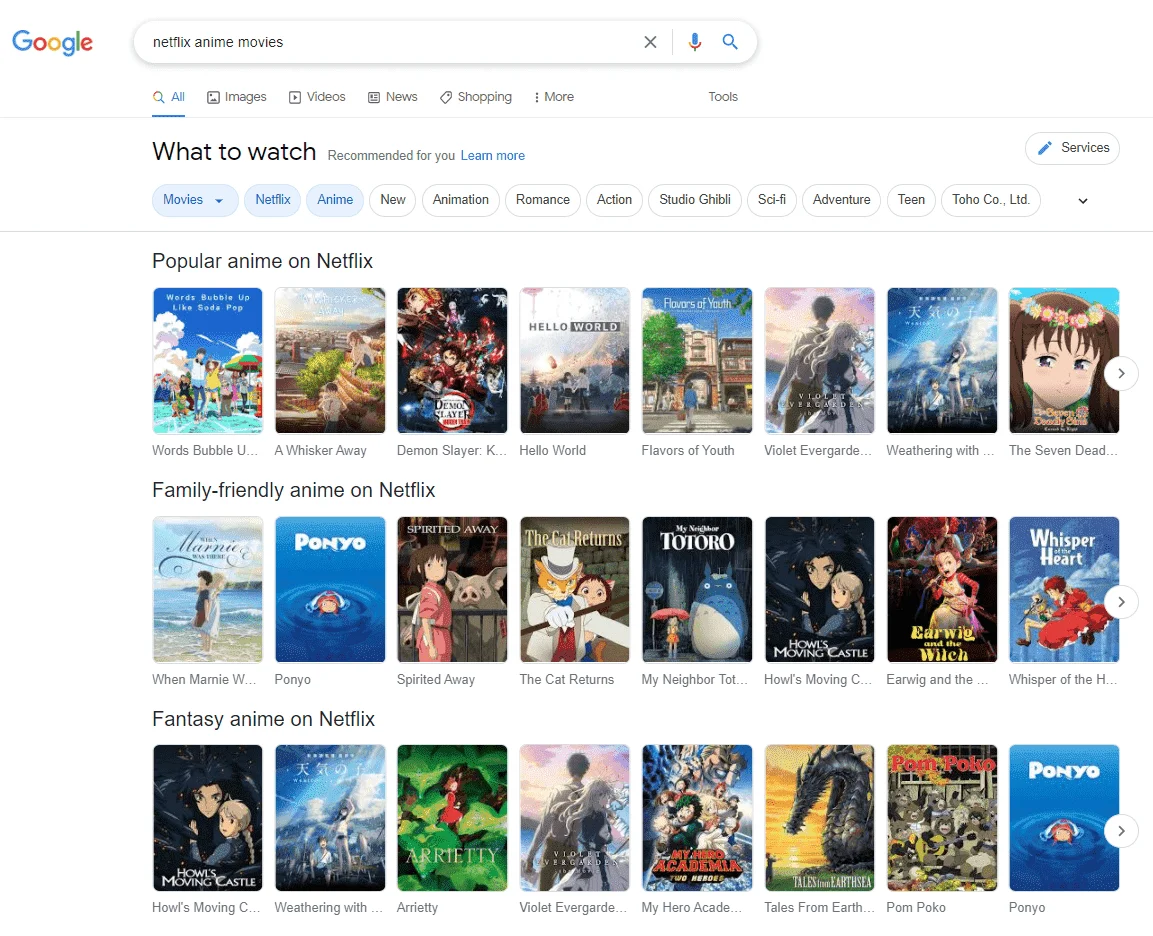Screen dimensions: 1153x936
Task: Click the A Whisker Away title text
Action: 321,451
